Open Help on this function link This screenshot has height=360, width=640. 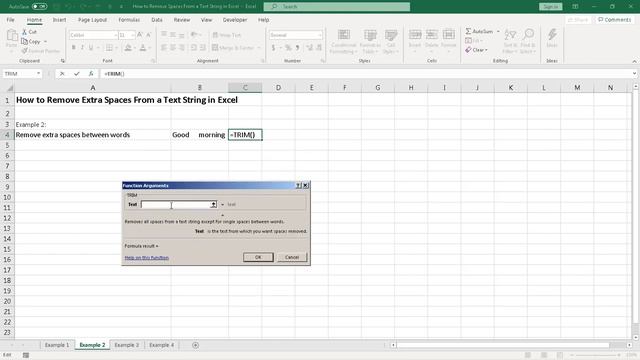point(147,258)
